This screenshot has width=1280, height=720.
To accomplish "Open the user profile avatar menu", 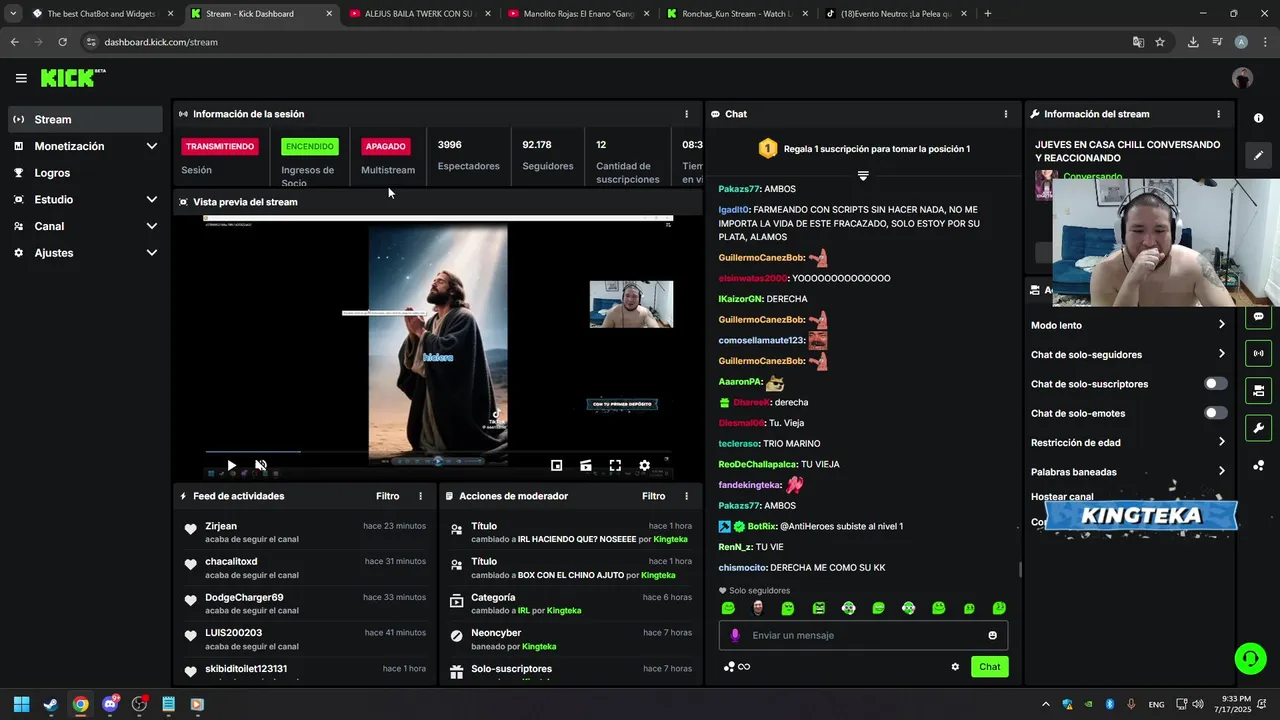I will click(1242, 78).
